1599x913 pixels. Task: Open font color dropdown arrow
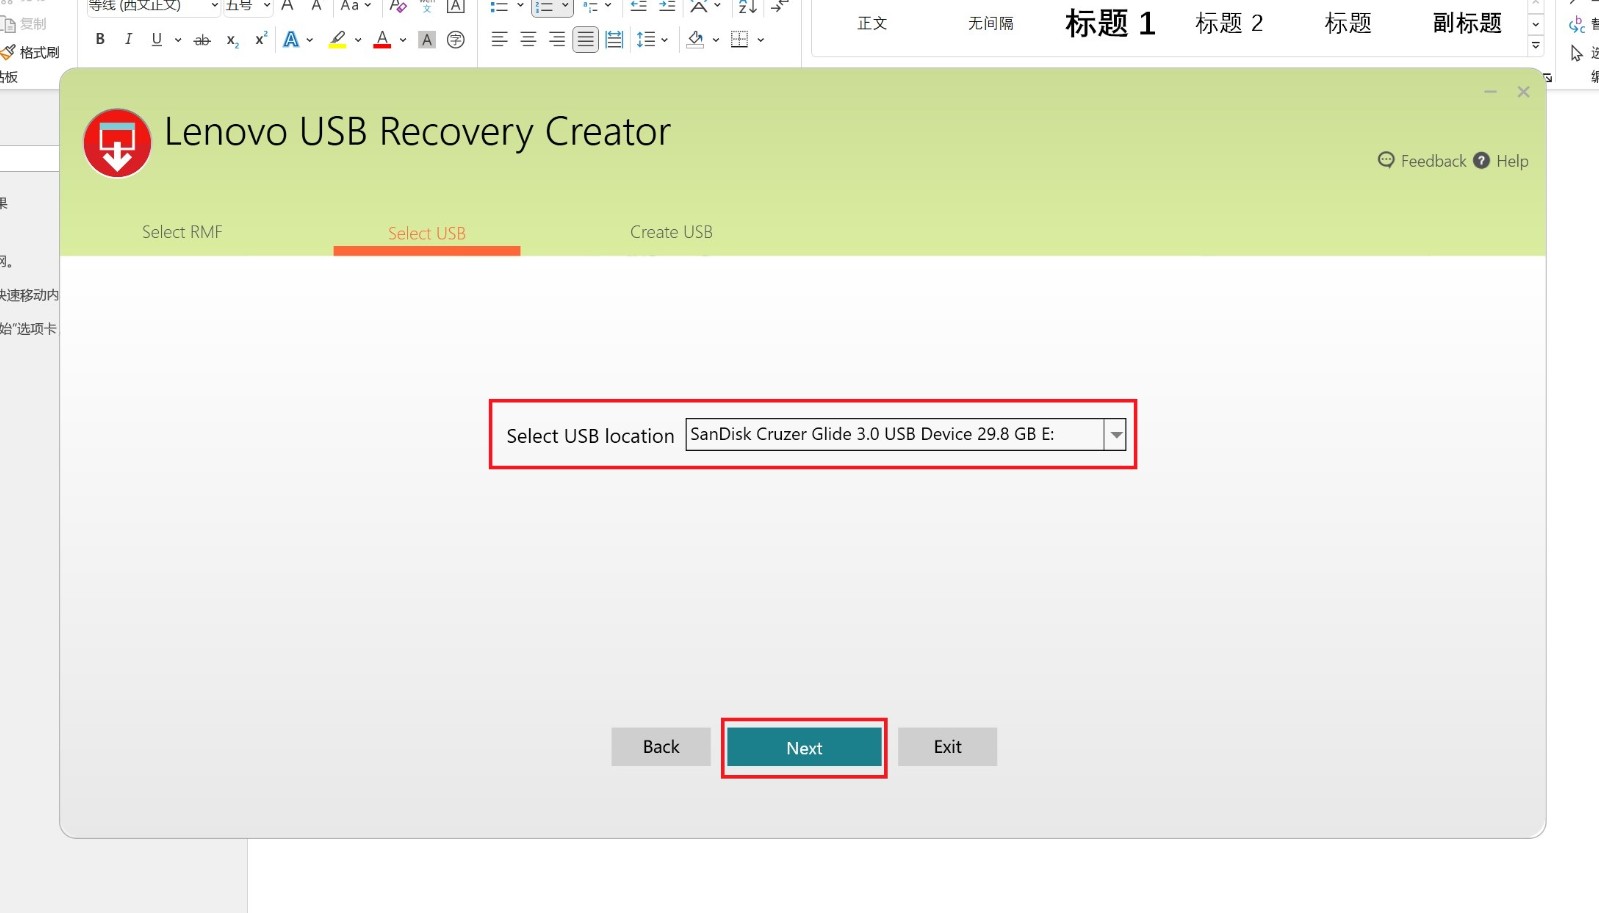[403, 40]
